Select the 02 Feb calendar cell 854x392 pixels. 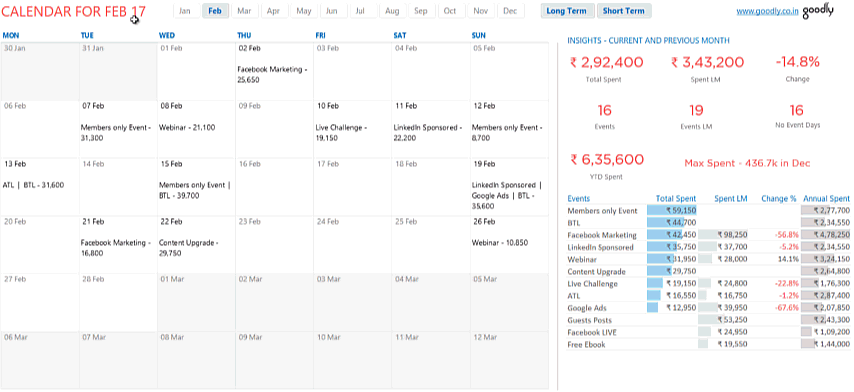pos(274,72)
